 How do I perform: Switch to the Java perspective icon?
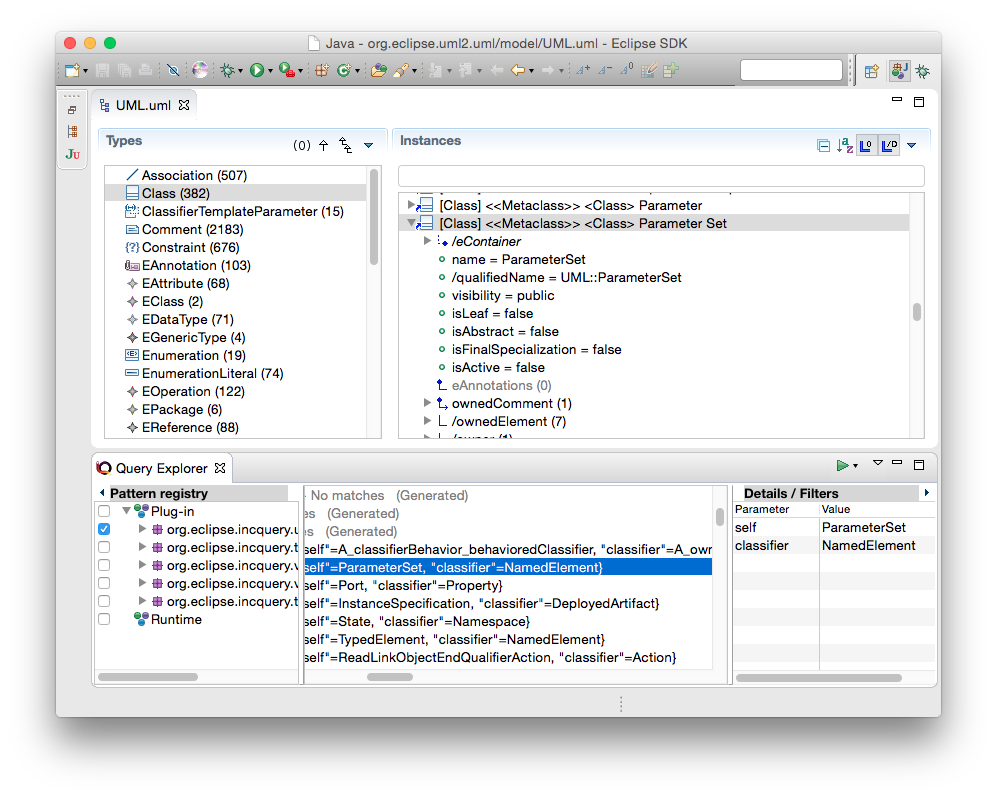point(899,71)
